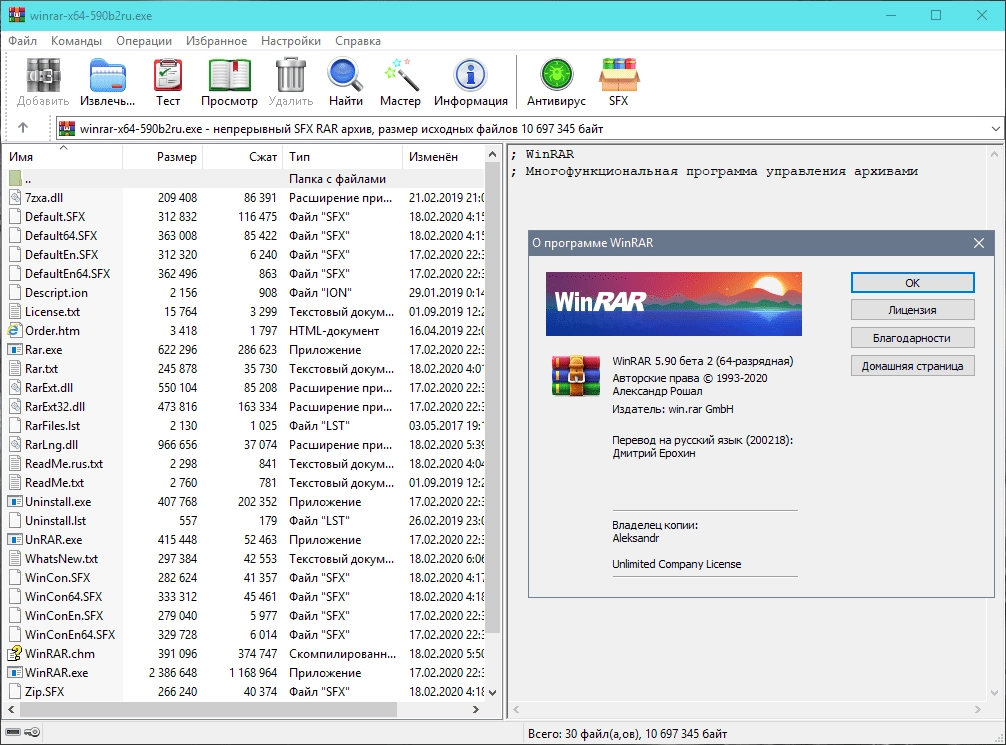Select the 7zxa.dll file icon

pos(15,198)
